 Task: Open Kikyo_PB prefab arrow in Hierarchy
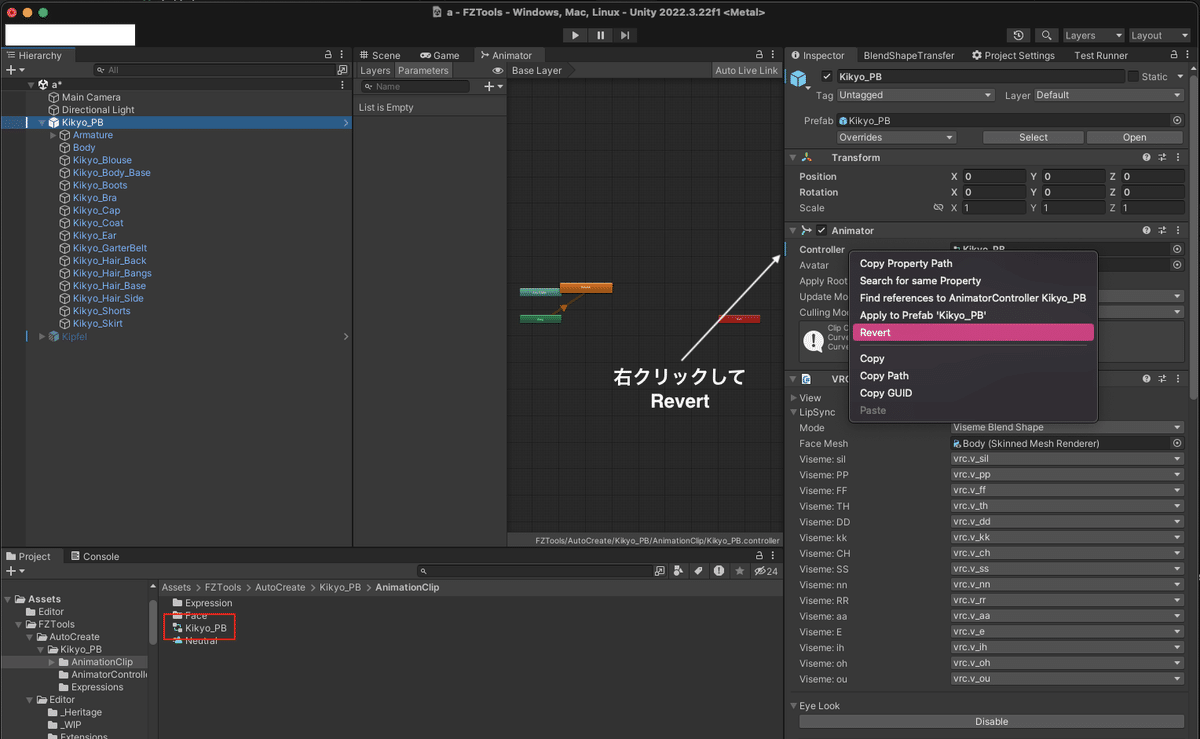click(x=346, y=122)
